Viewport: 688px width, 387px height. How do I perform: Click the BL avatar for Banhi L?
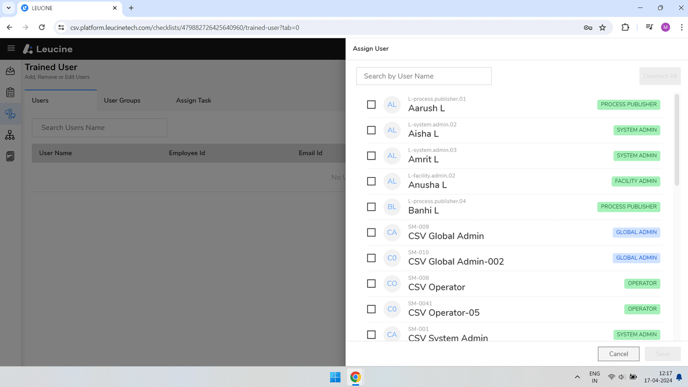(392, 207)
